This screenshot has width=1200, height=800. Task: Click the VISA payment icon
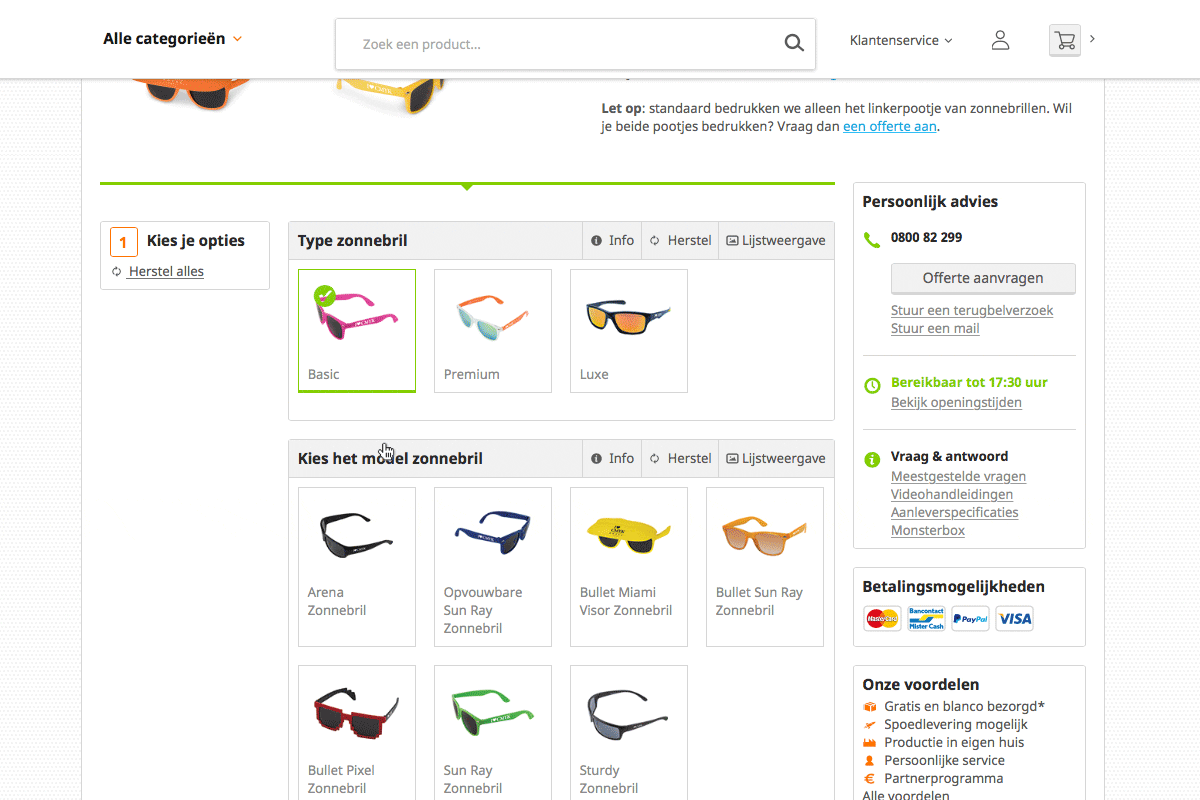(x=1015, y=619)
